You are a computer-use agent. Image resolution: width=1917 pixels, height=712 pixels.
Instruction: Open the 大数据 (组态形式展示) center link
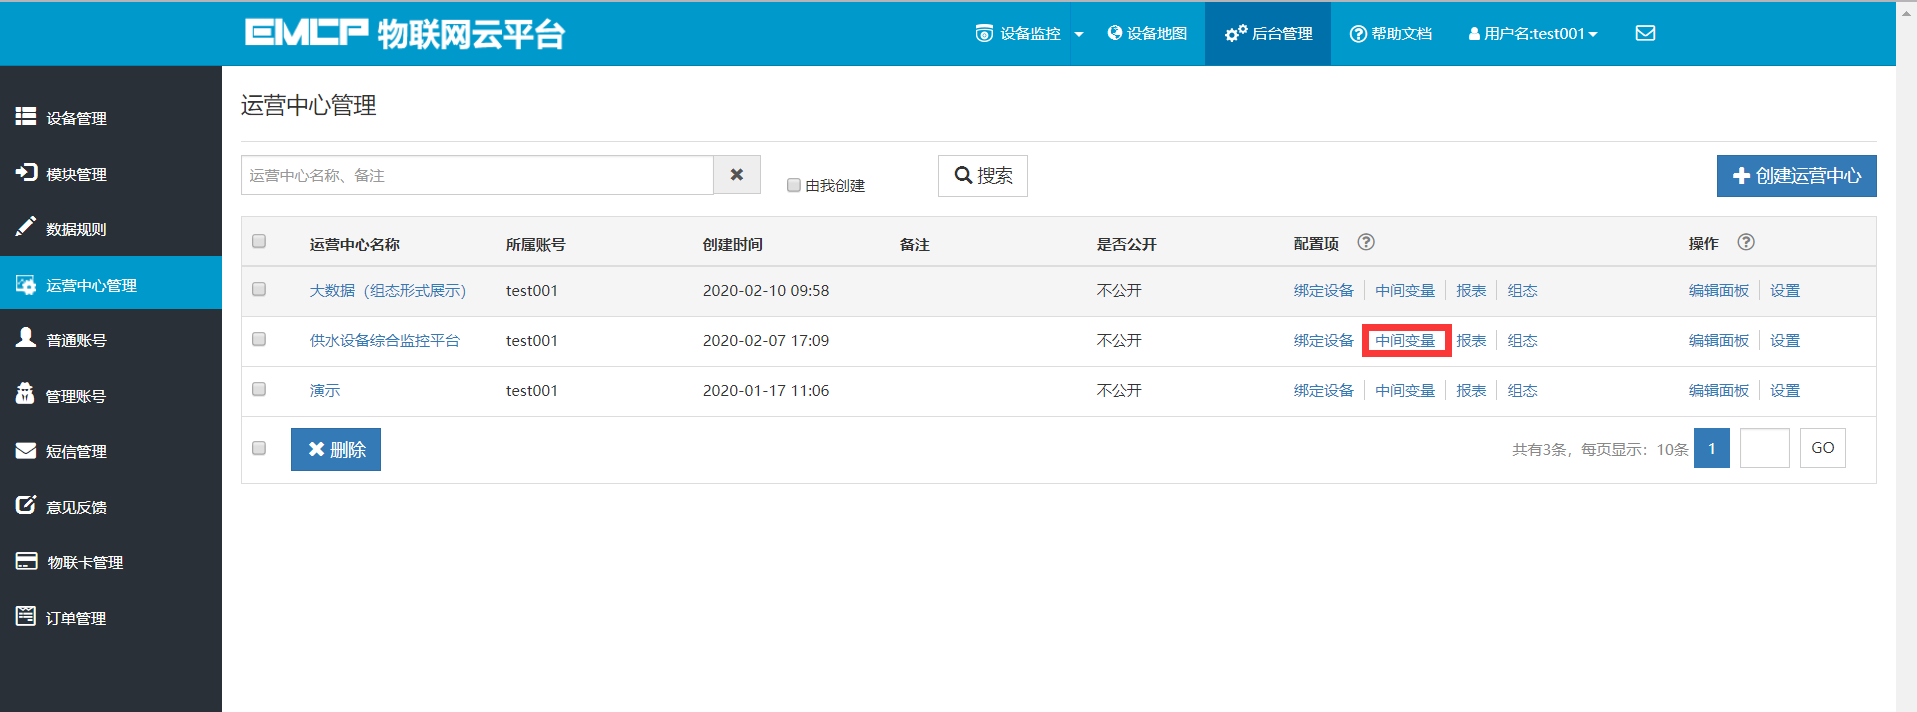pos(388,290)
